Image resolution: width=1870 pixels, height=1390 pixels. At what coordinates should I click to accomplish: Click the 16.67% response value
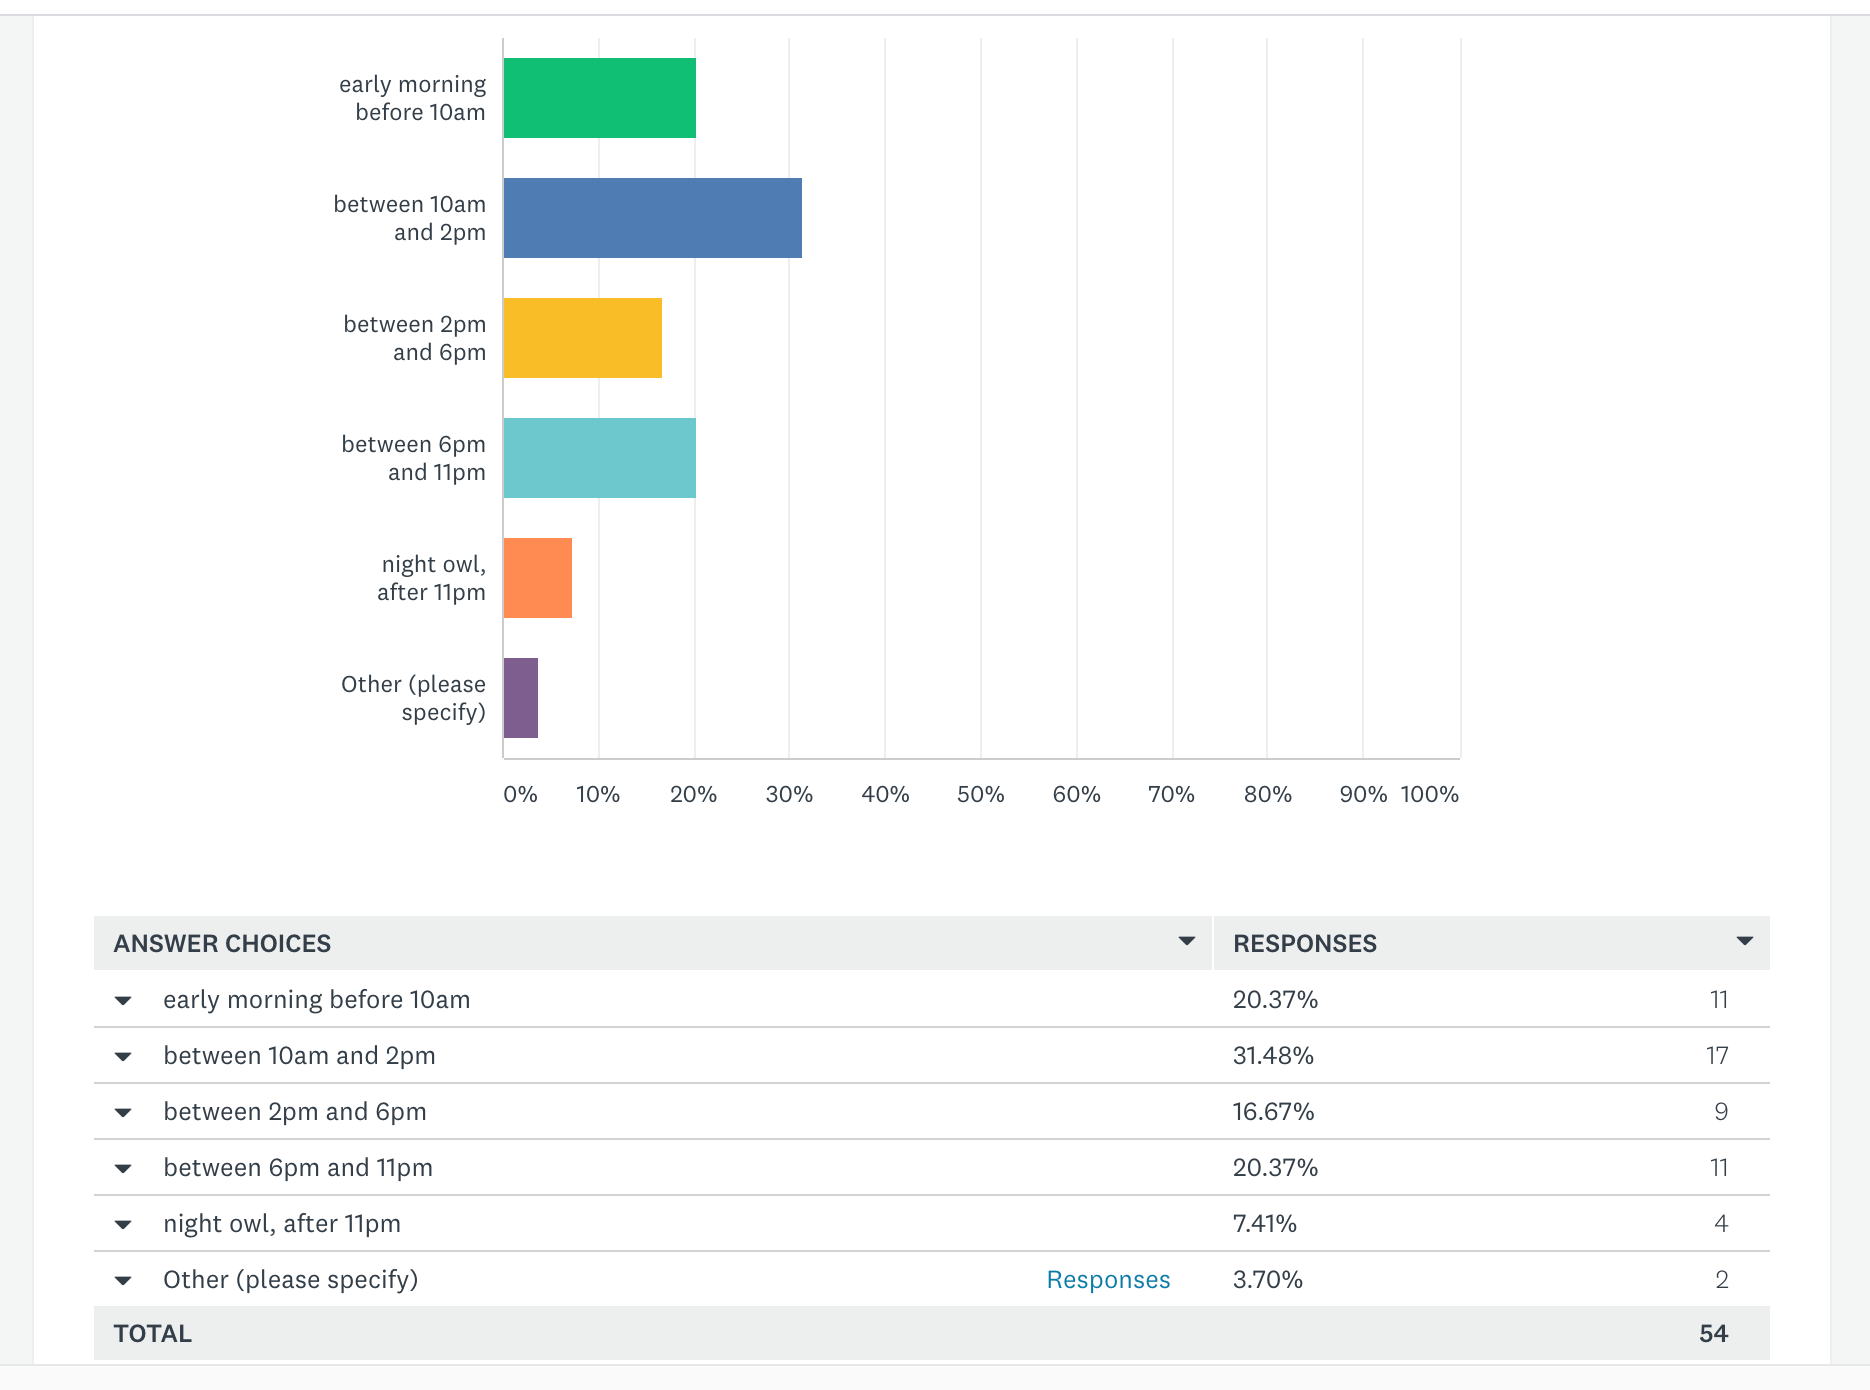point(1273,1111)
